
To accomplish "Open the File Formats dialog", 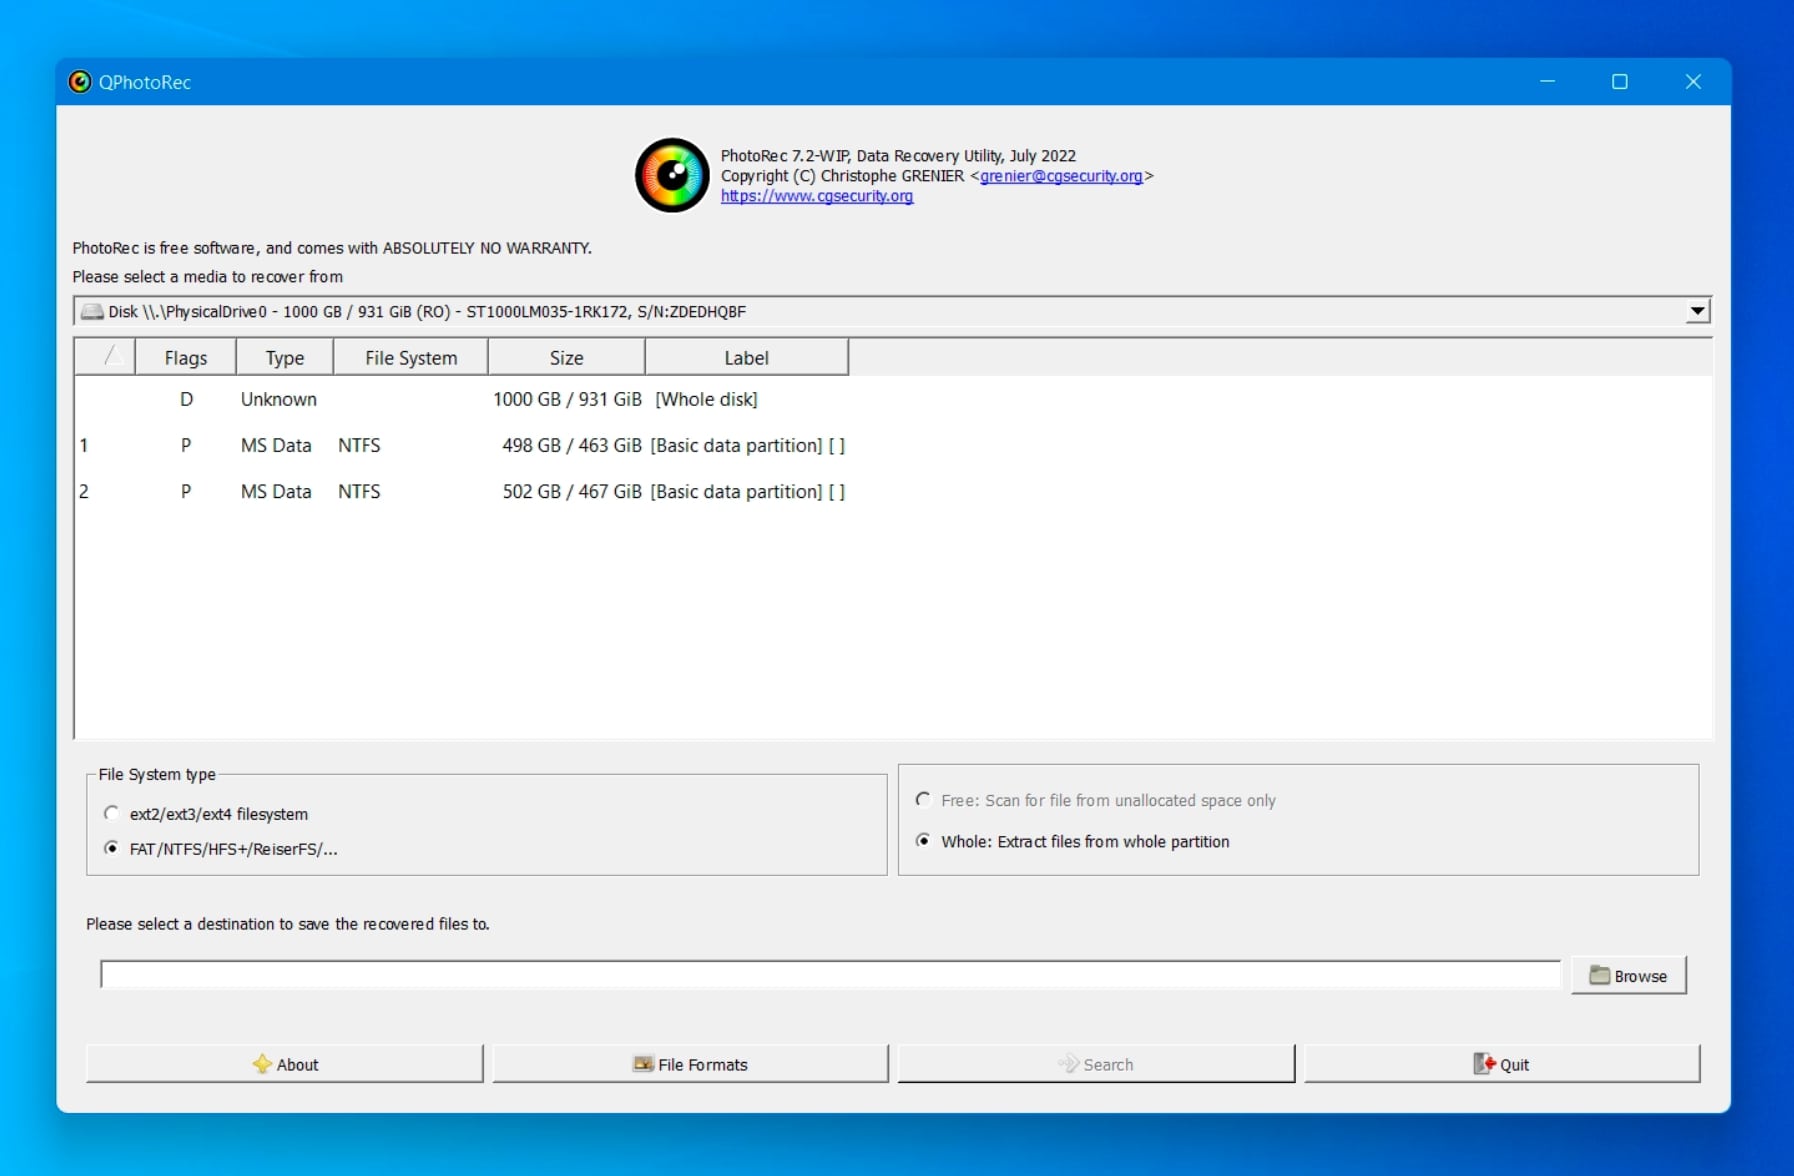I will [690, 1064].
